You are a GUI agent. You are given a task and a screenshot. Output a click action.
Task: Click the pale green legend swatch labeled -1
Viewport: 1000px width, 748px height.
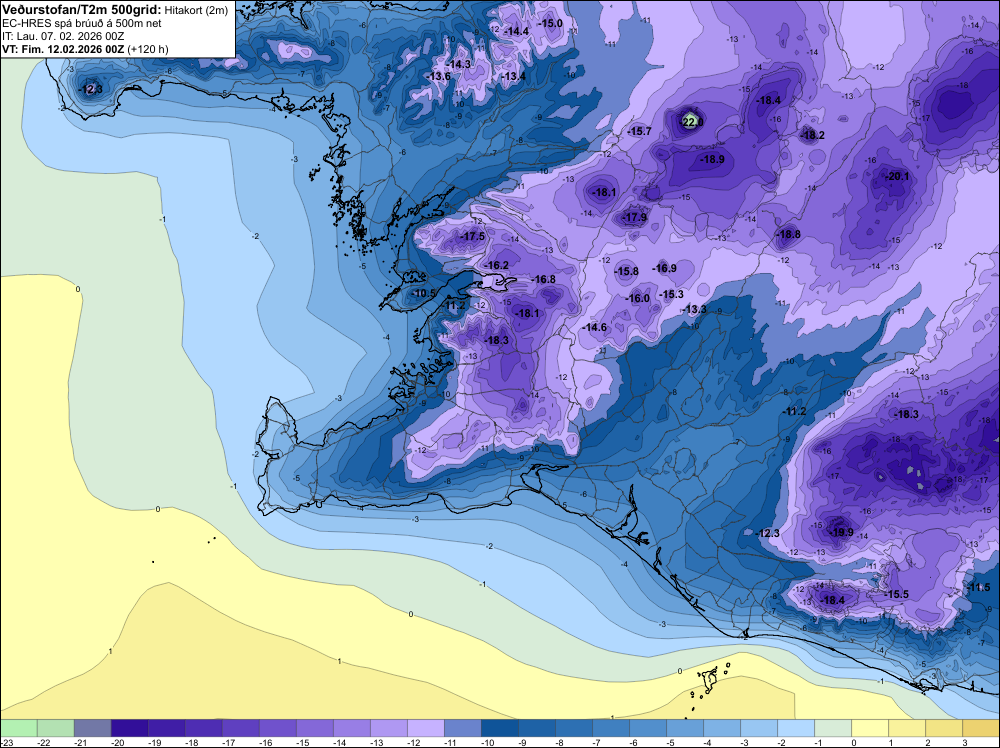click(x=833, y=728)
